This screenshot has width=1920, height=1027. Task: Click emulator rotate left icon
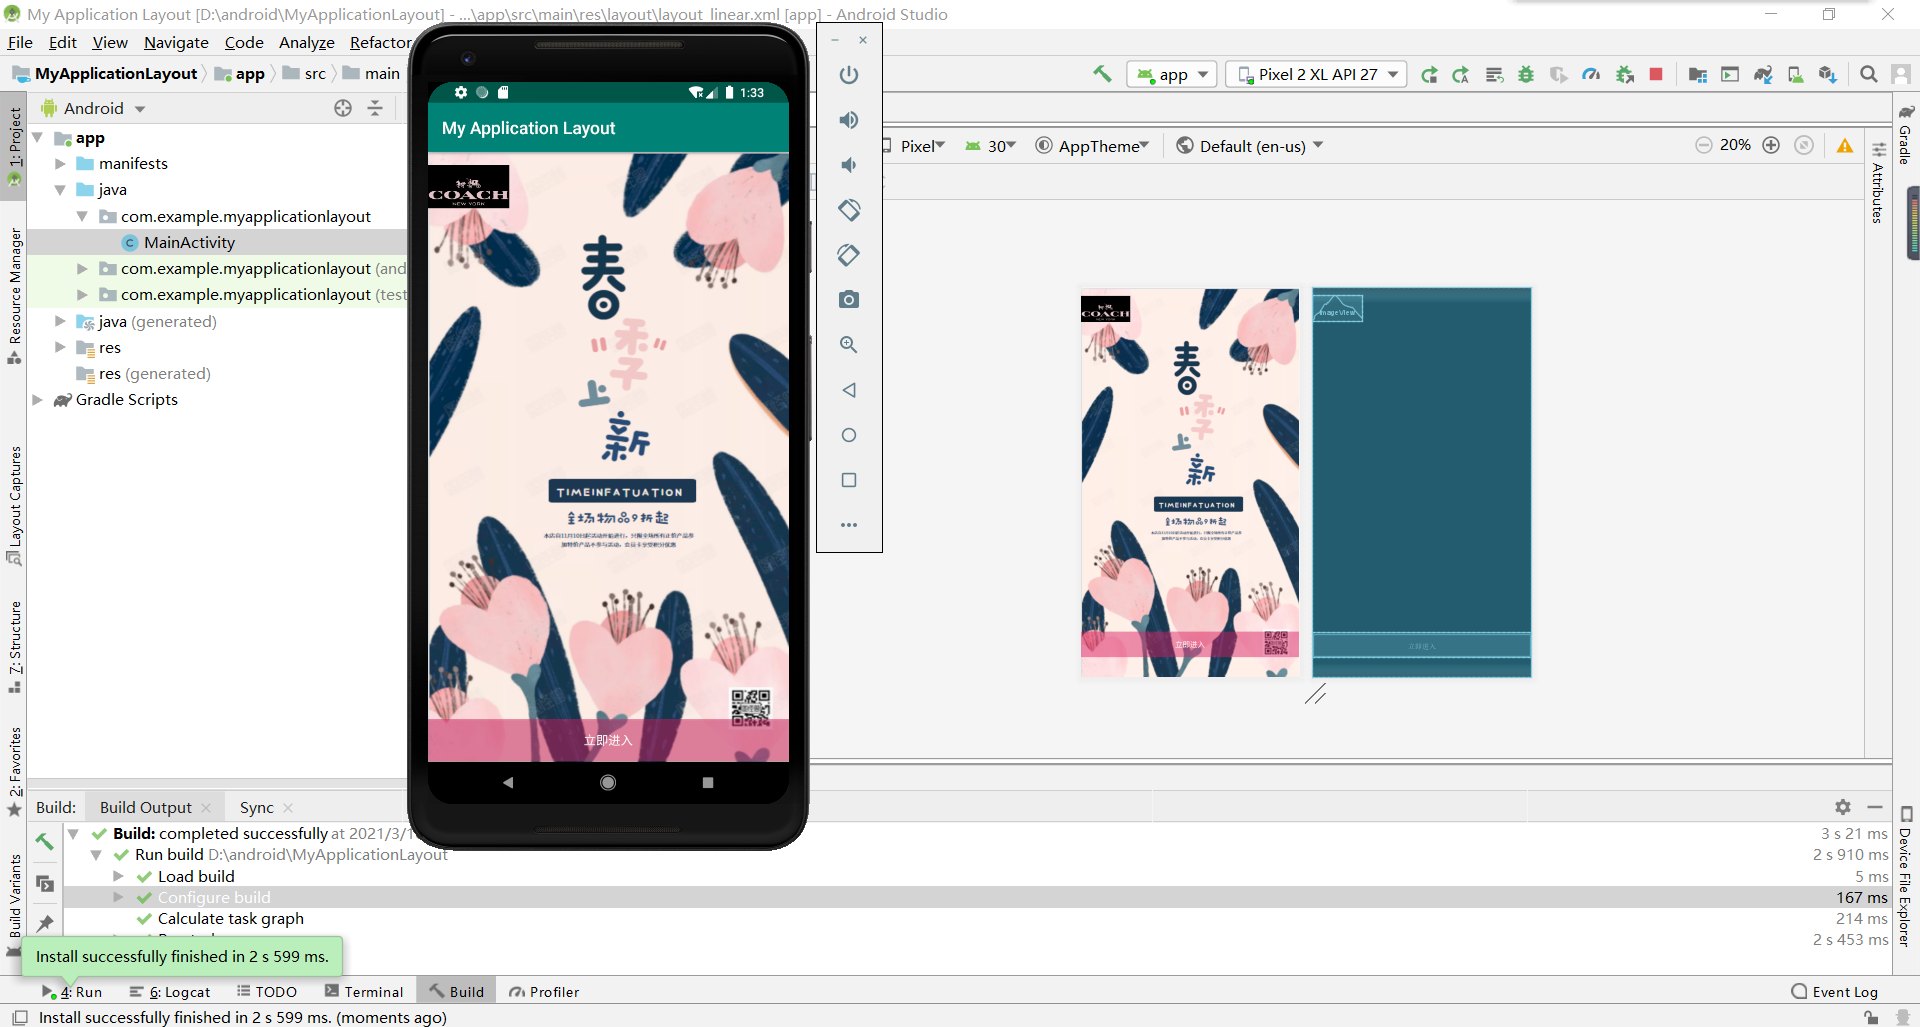849,210
